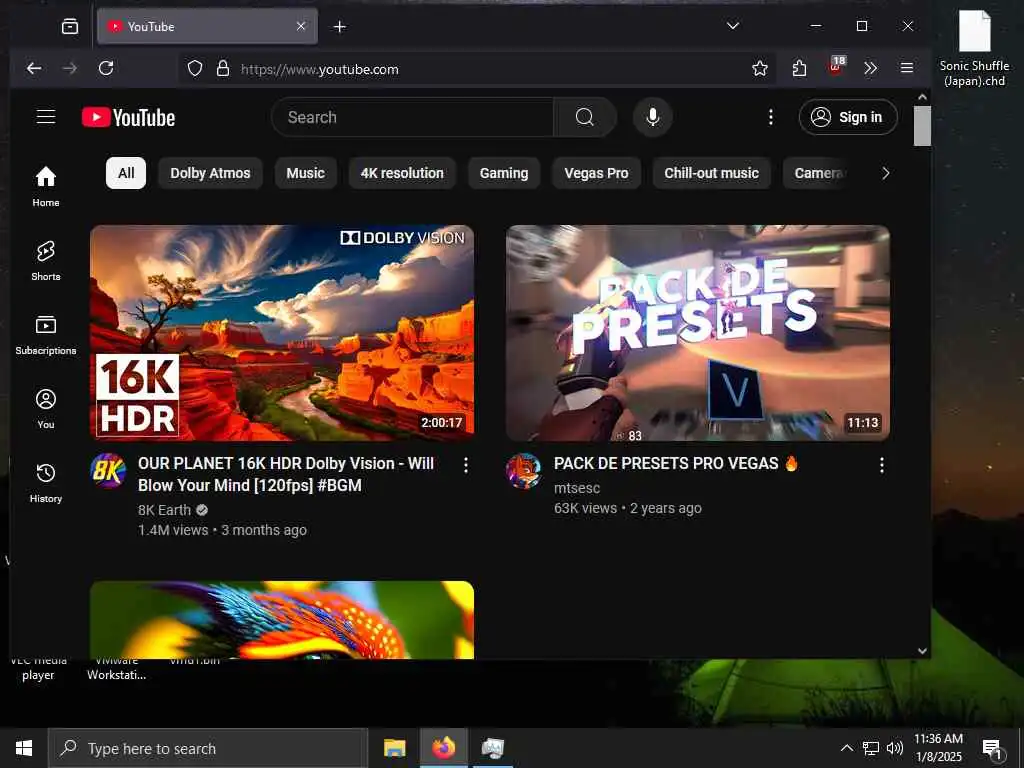Select the Chill-out music chip
This screenshot has height=768, width=1024.
tap(712, 173)
